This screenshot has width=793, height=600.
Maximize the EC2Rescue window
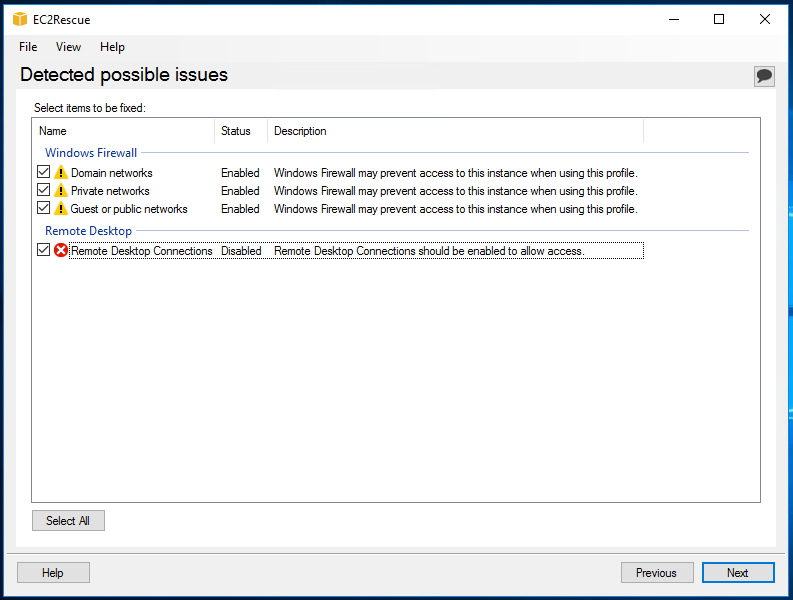[x=719, y=19]
